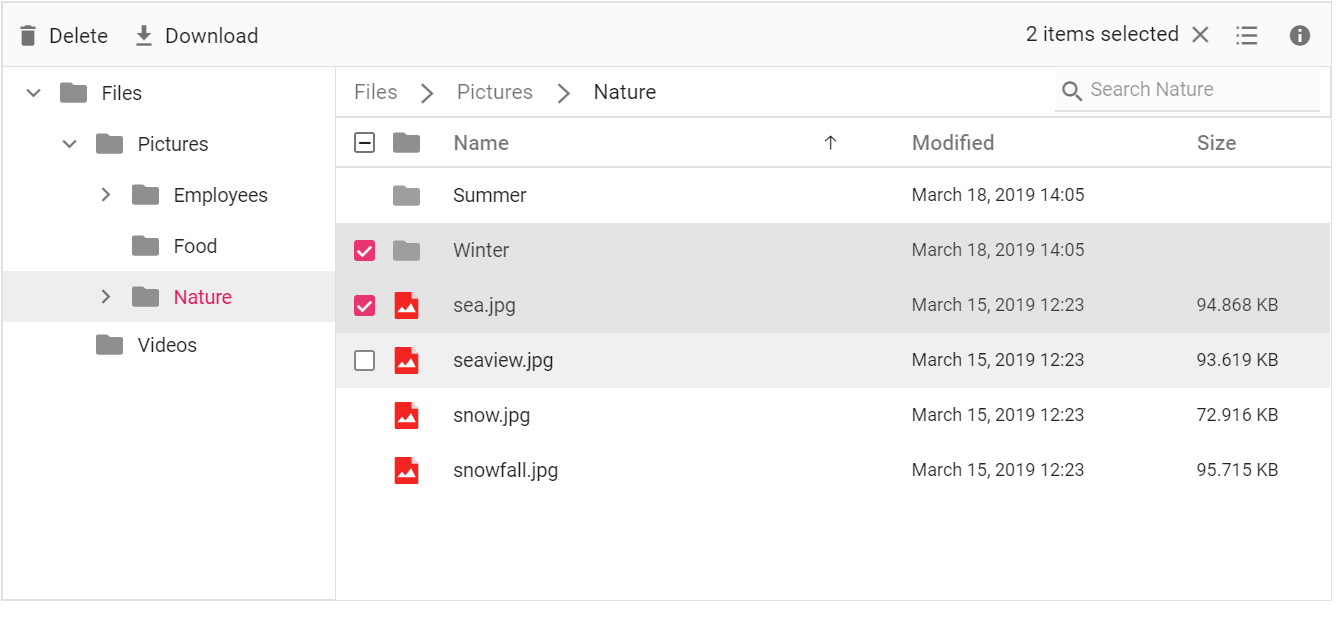Click the '2 items selected' status text

point(1102,35)
